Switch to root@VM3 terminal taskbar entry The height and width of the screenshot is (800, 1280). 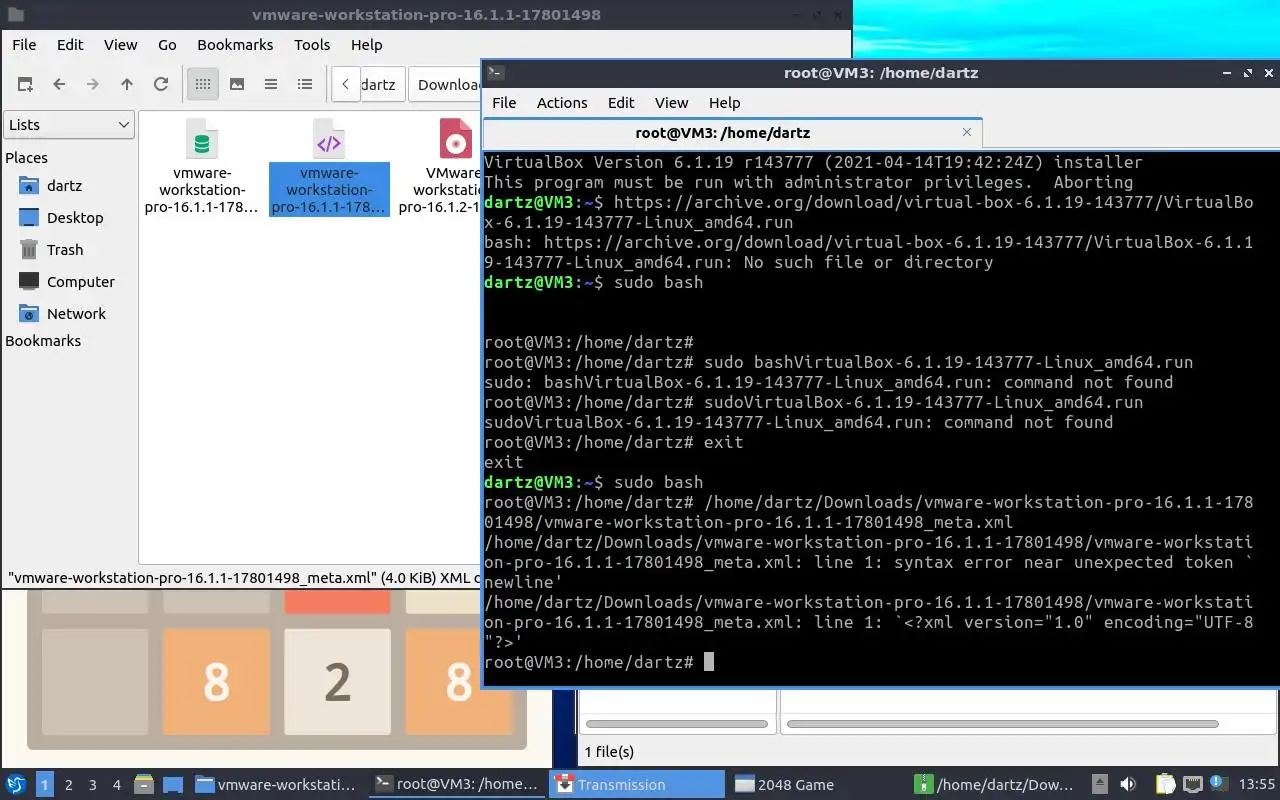(456, 785)
